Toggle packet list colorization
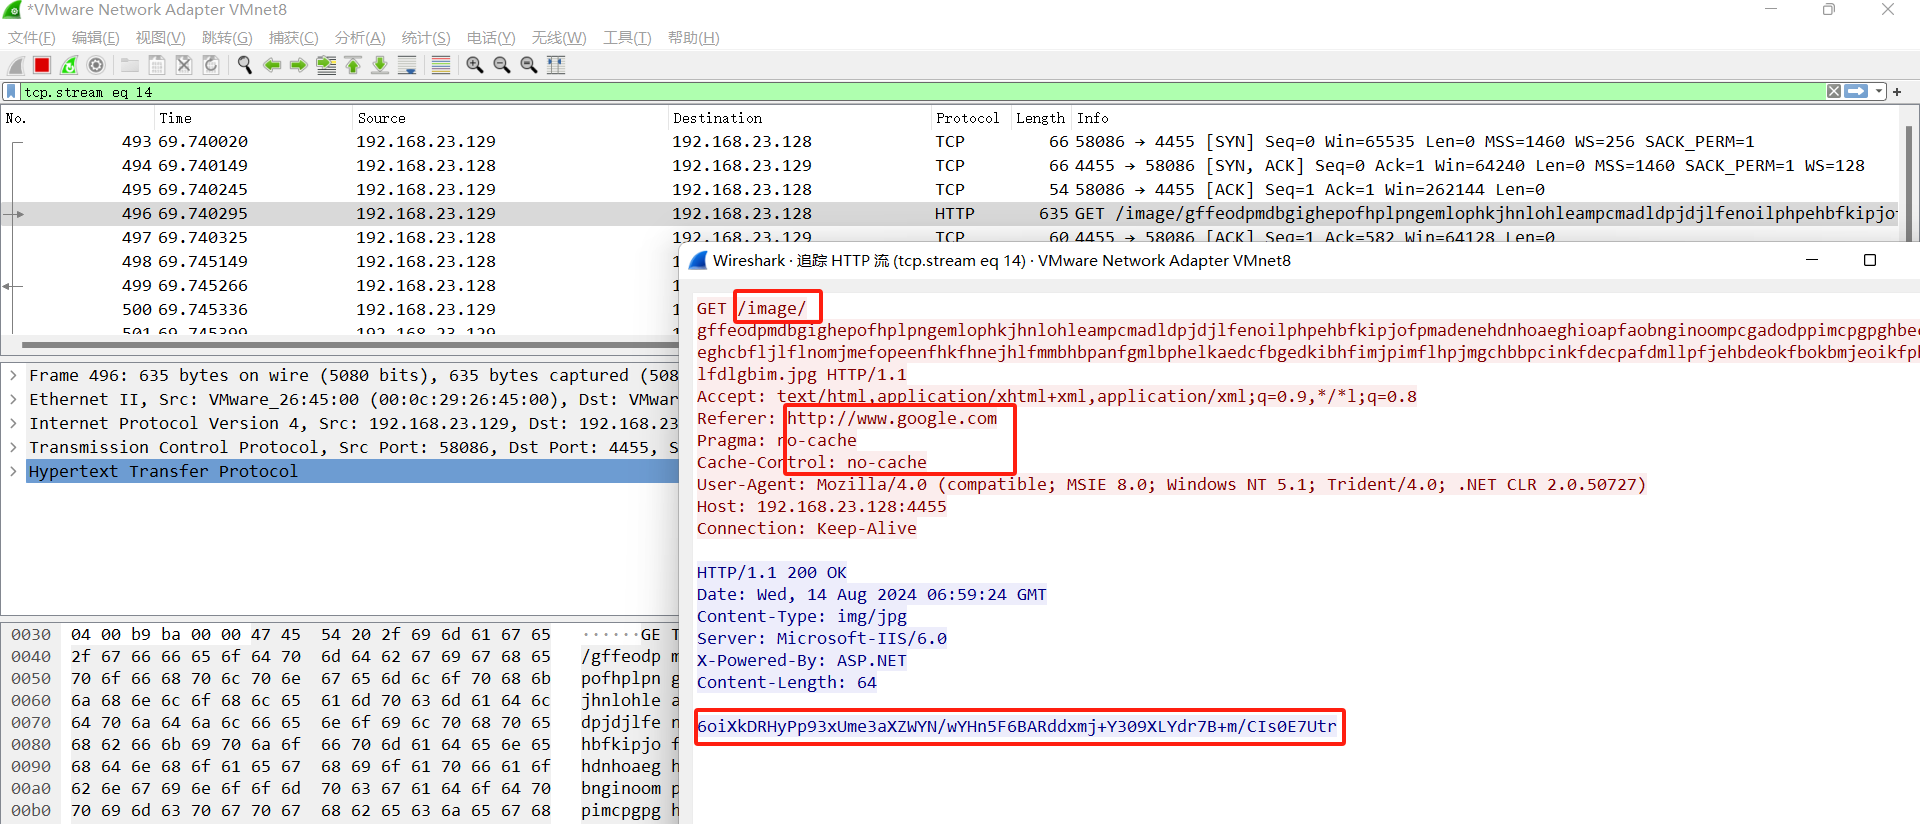This screenshot has height=824, width=1920. click(441, 65)
